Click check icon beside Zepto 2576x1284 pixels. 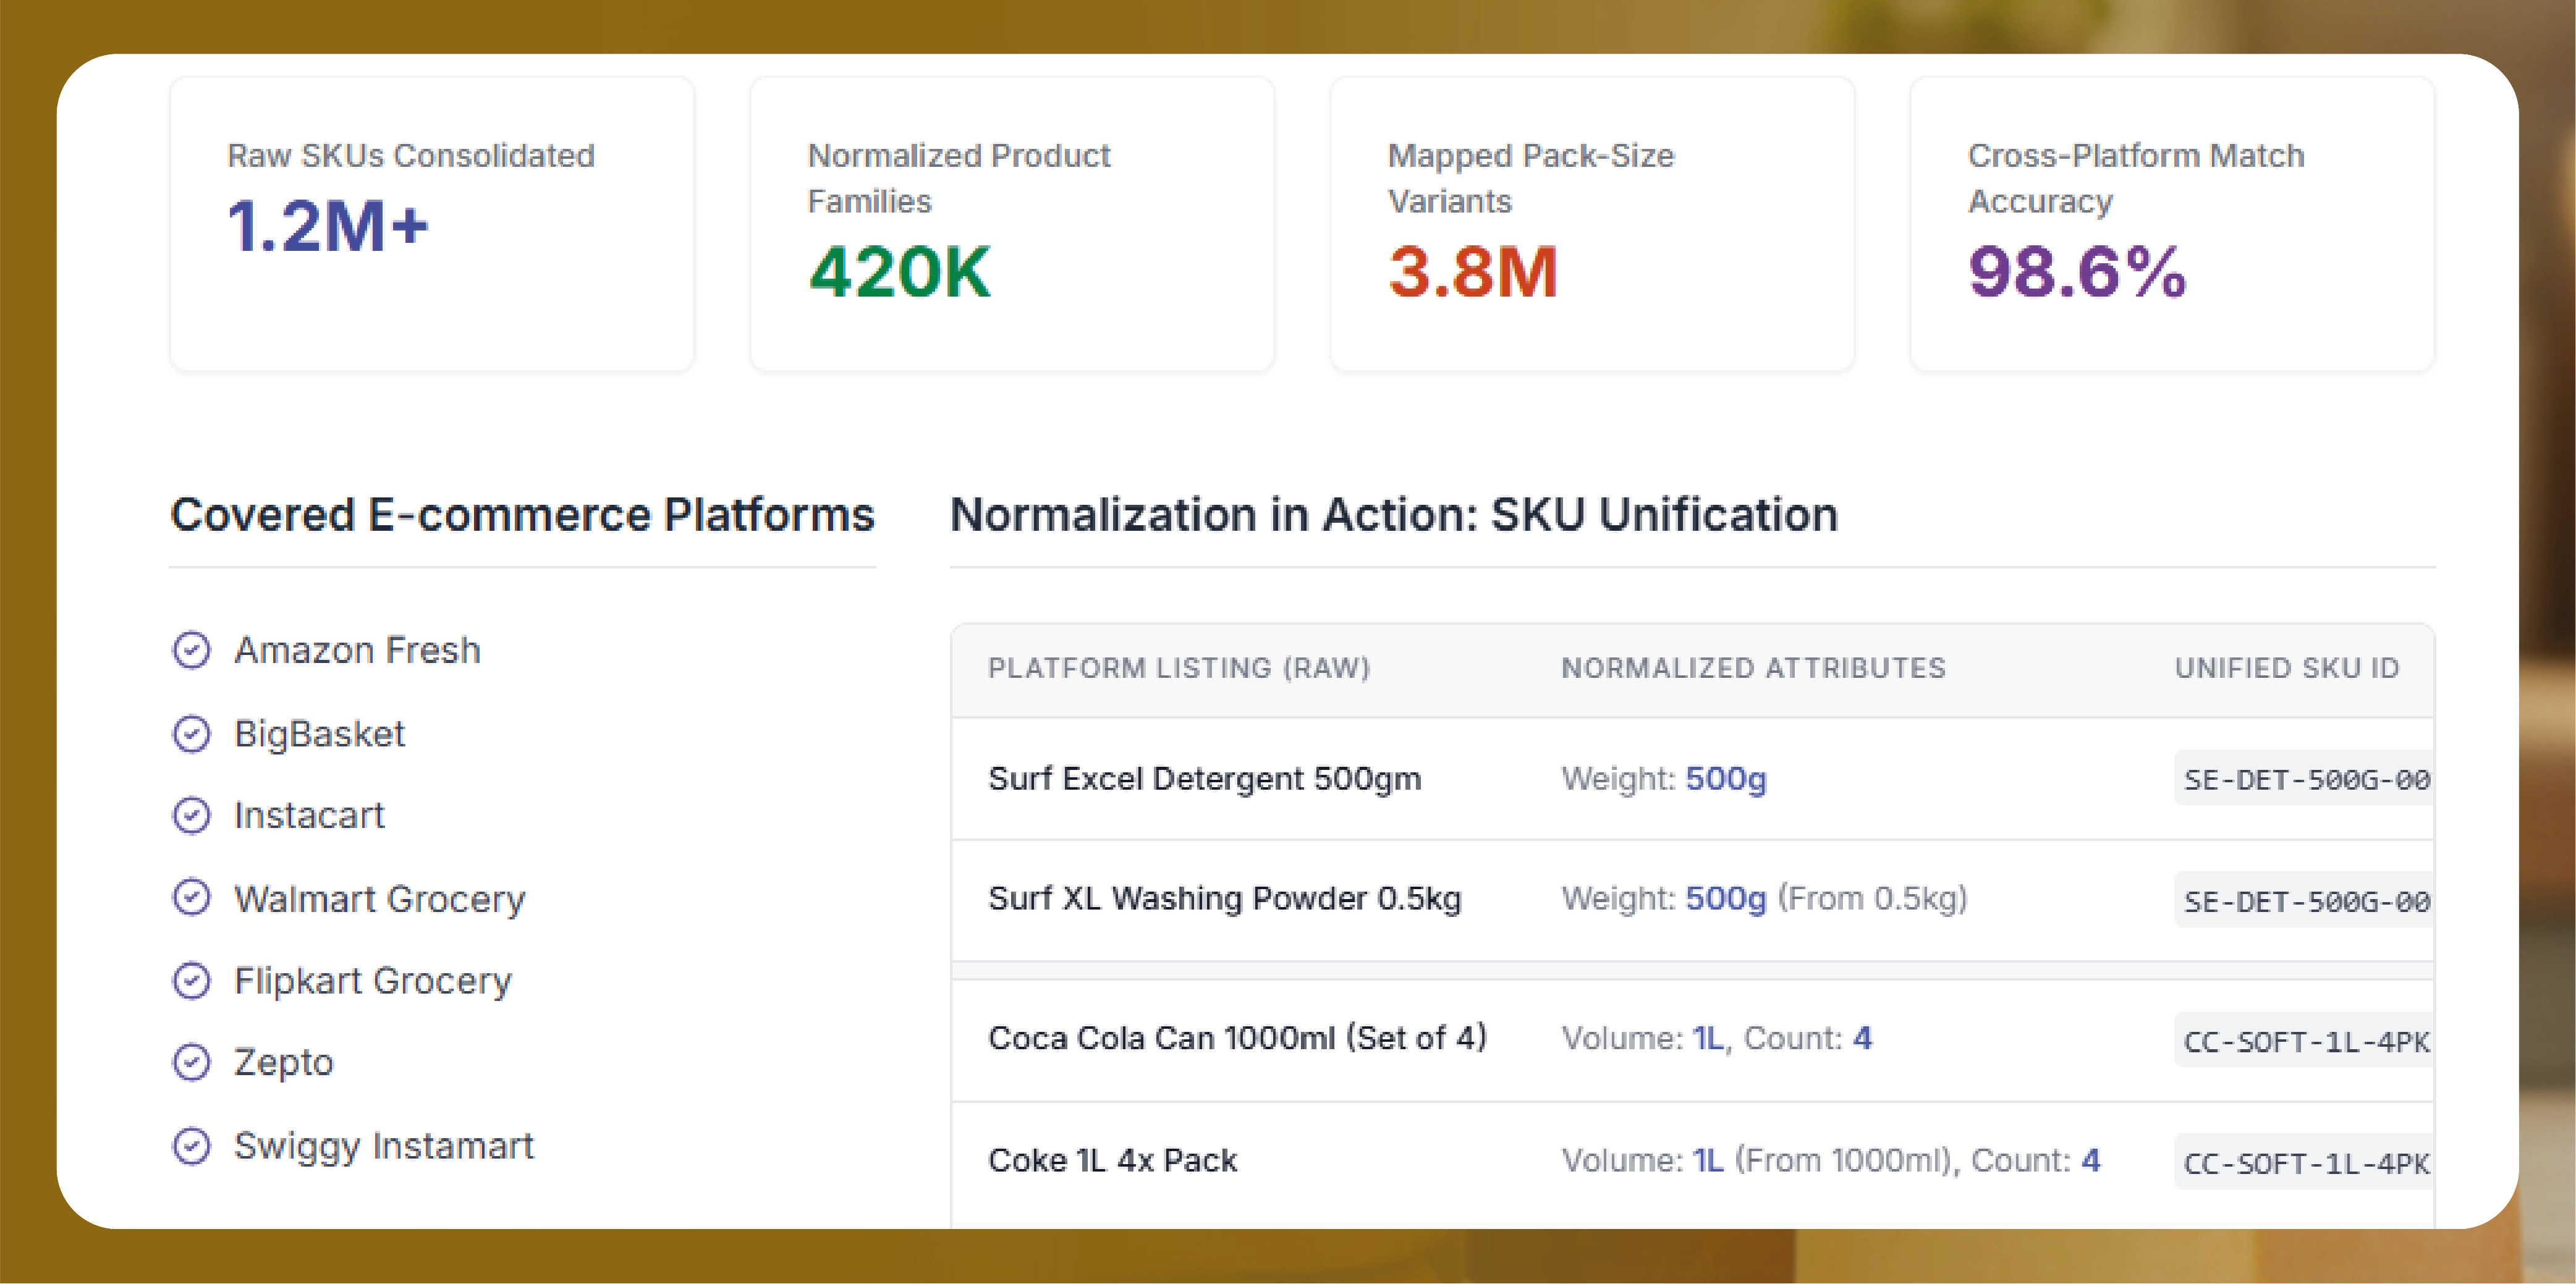tap(191, 1062)
